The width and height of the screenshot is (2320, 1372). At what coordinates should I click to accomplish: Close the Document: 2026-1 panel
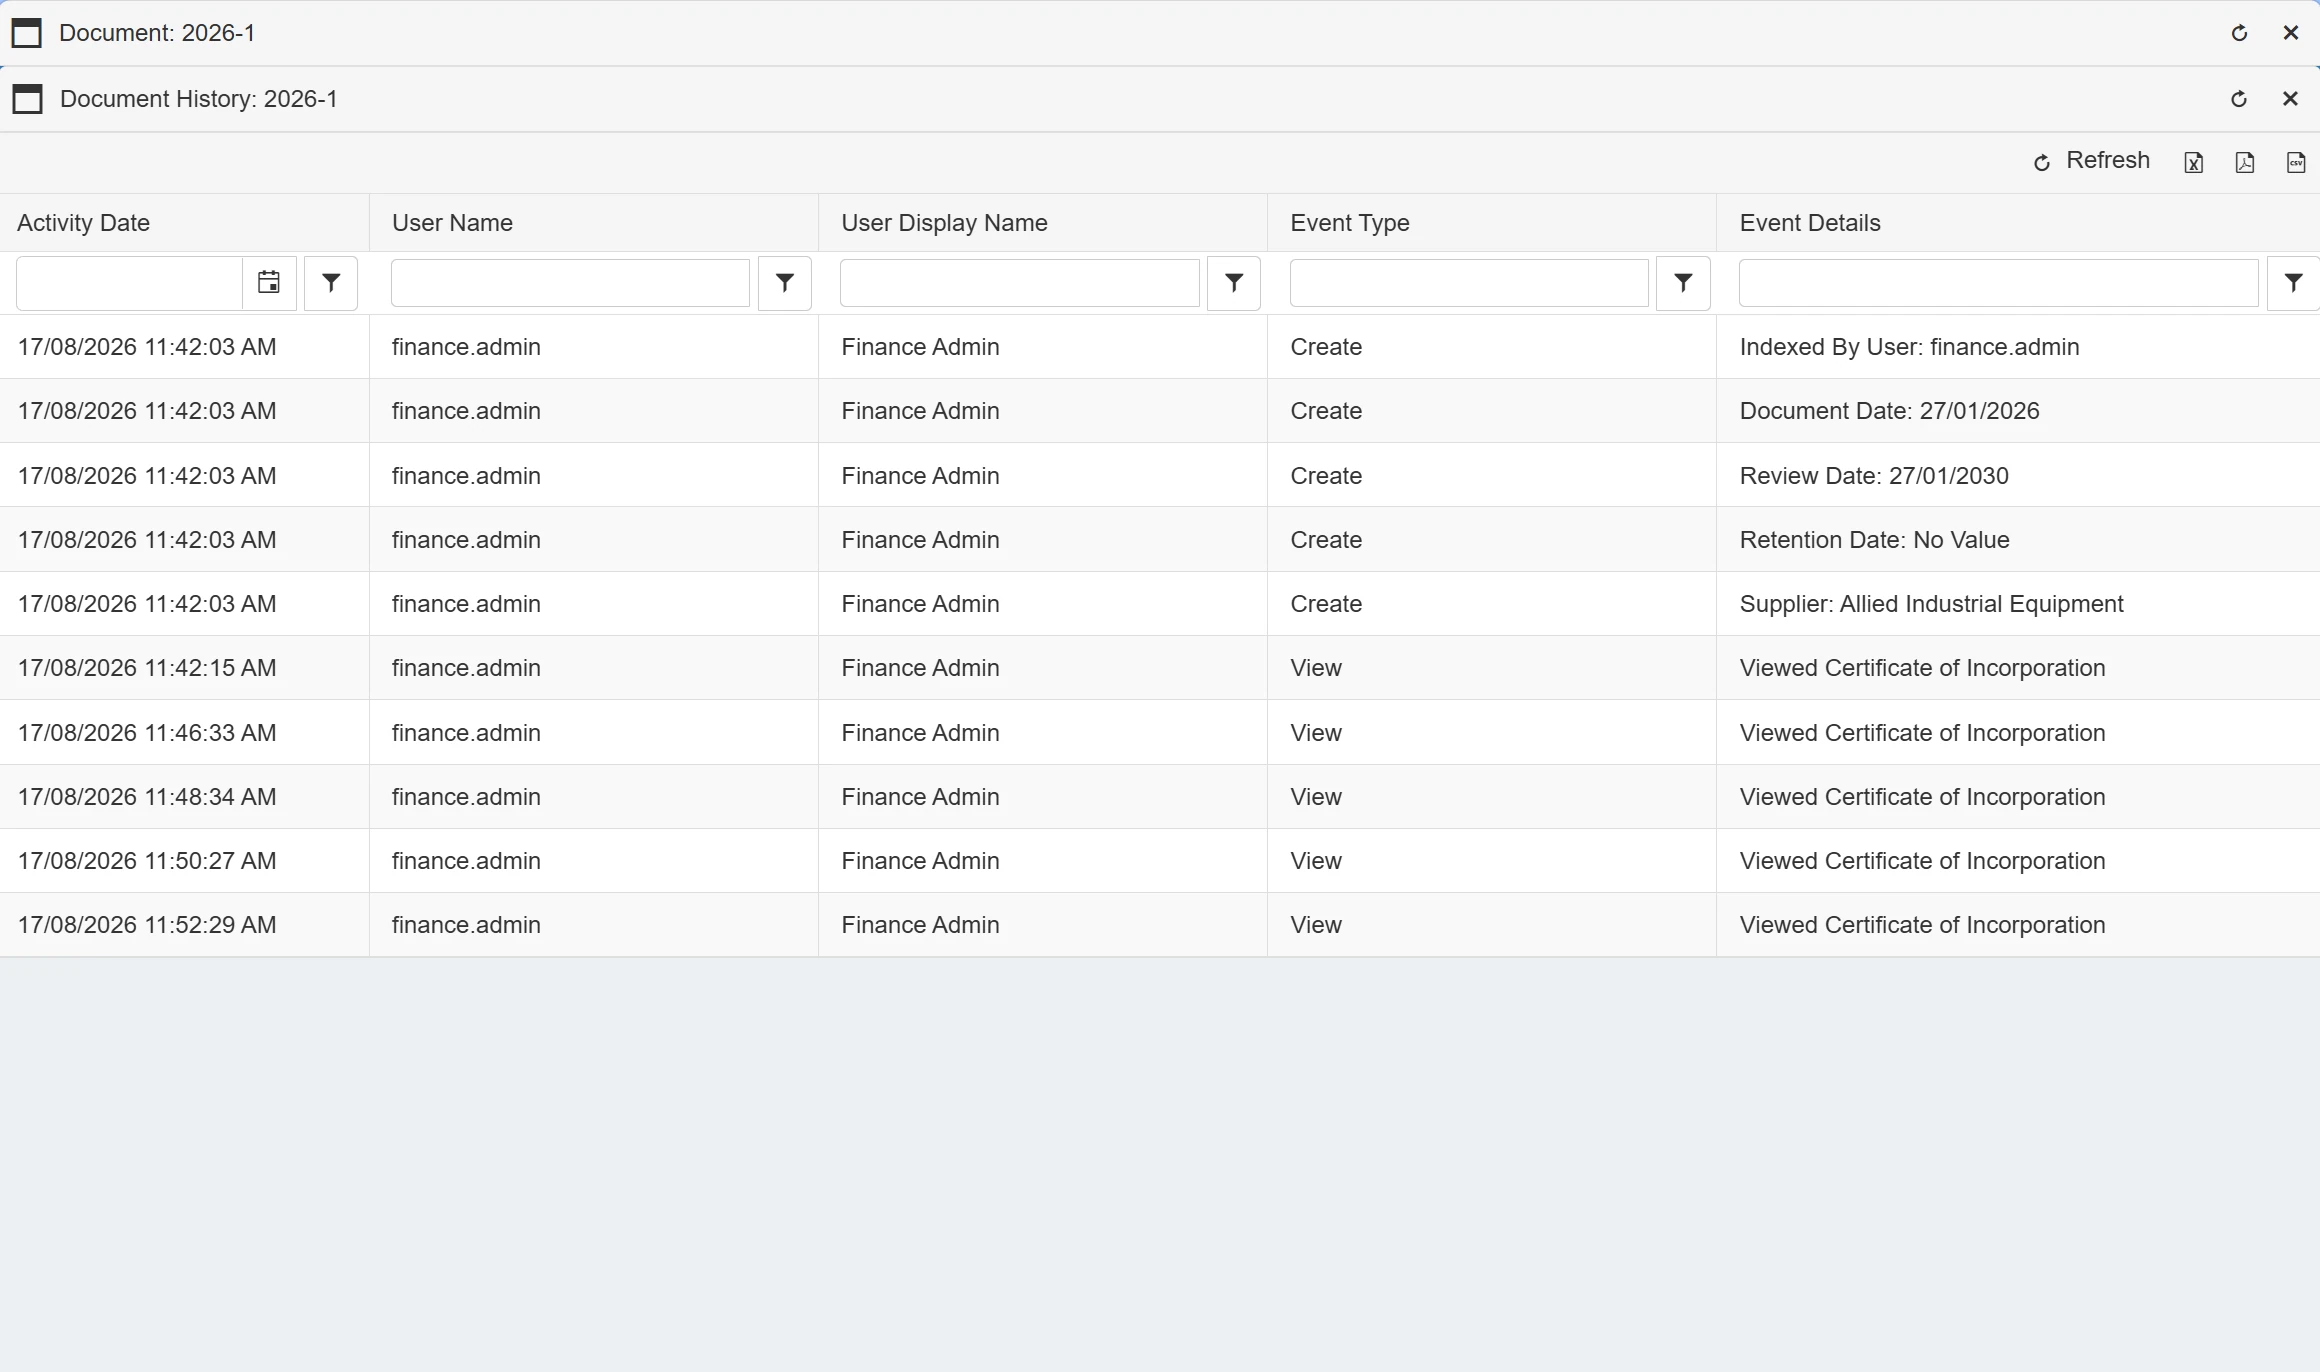click(x=2291, y=33)
